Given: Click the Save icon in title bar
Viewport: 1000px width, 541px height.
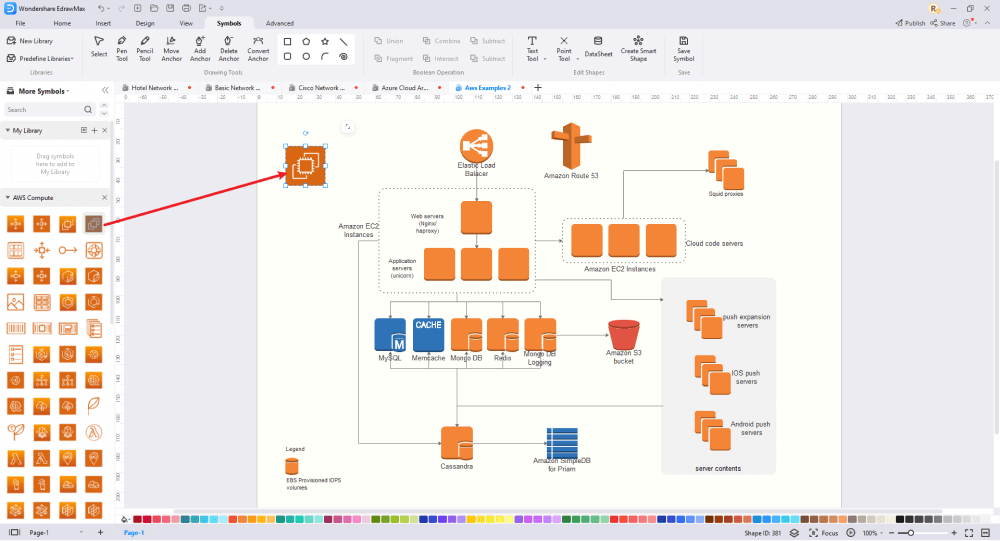Looking at the screenshot, I should point(170,8).
